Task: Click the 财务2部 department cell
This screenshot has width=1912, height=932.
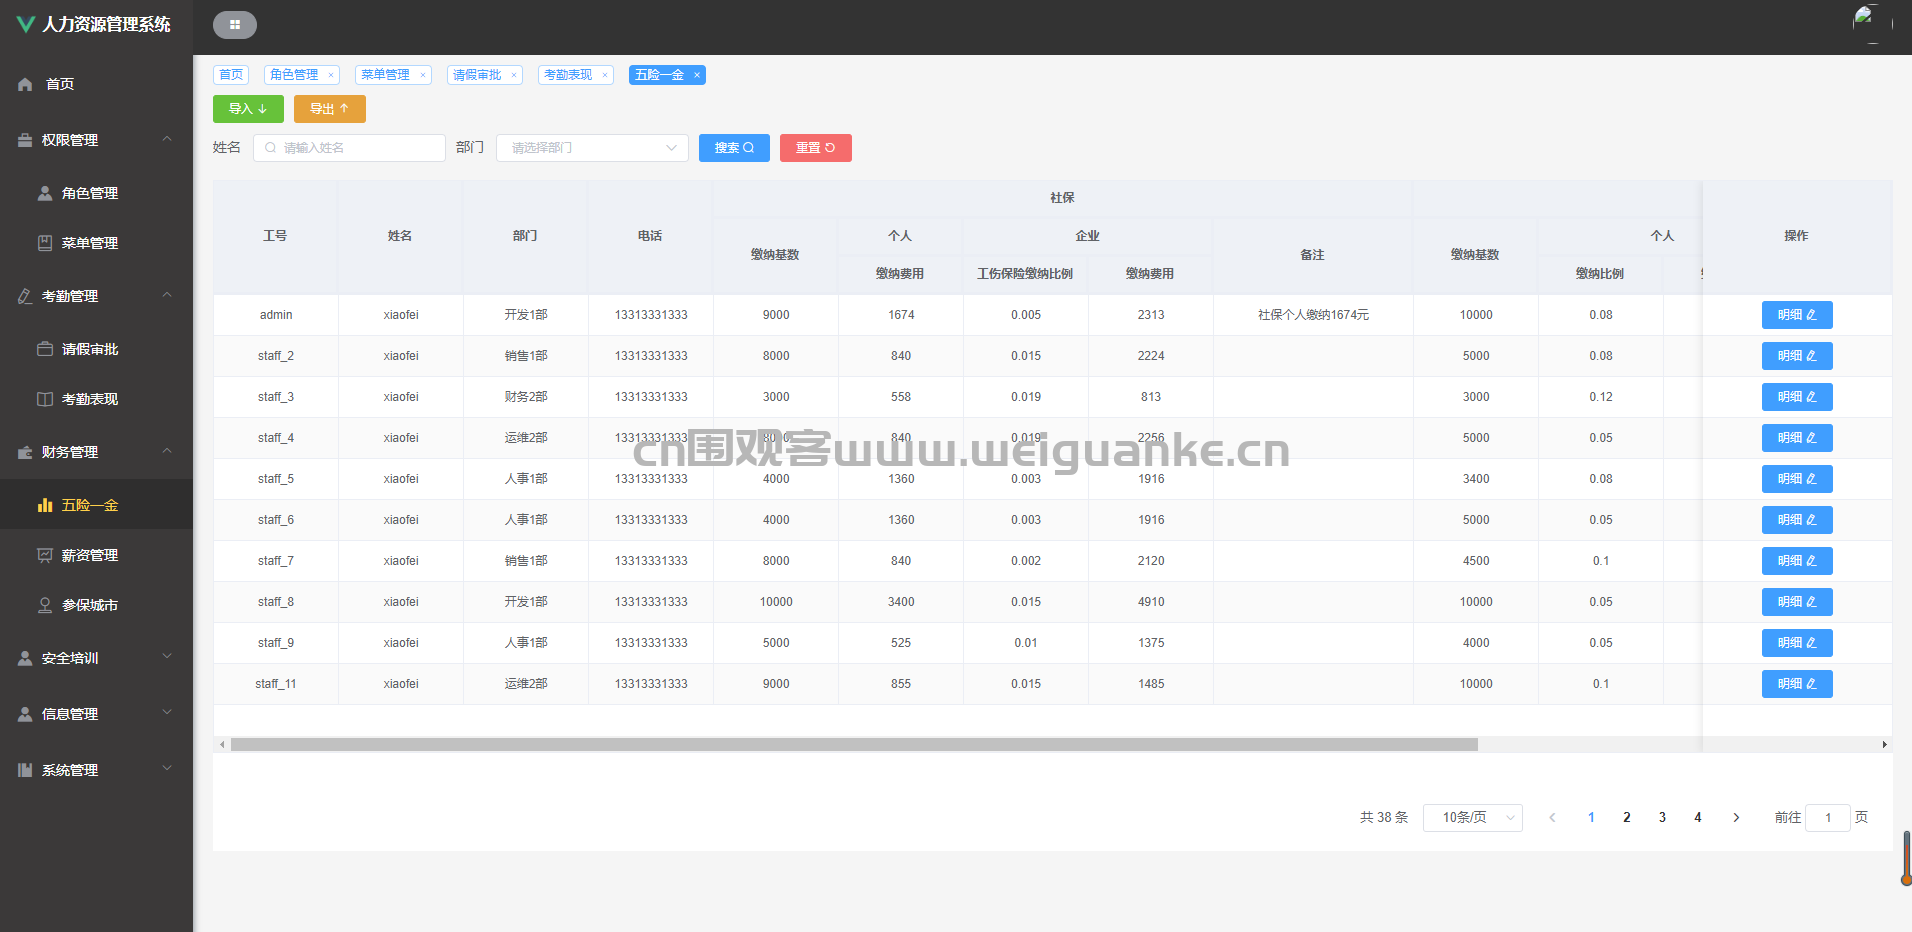Action: [x=526, y=397]
